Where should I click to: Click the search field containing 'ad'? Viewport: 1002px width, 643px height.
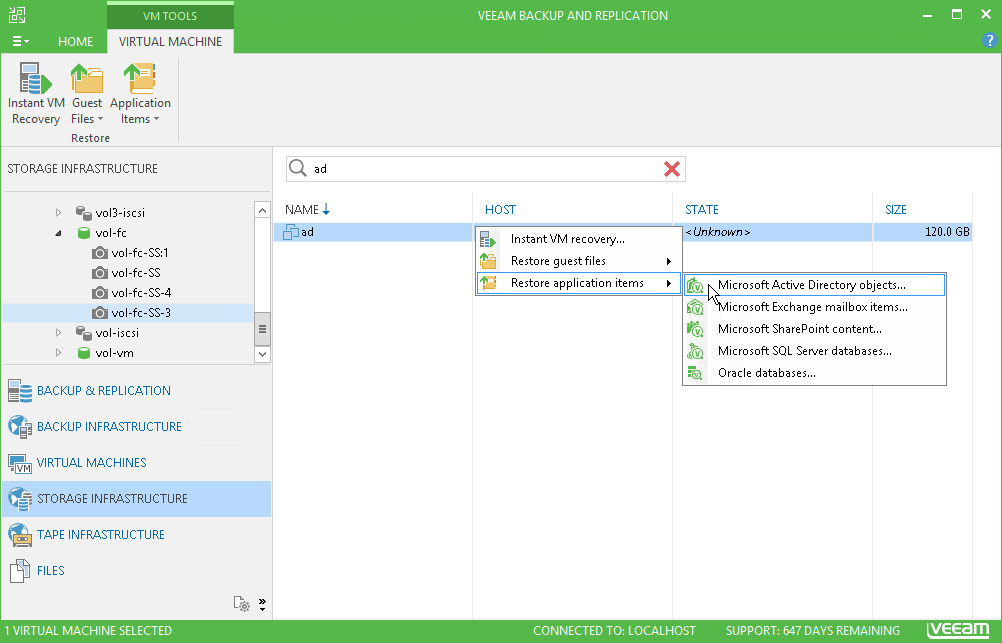click(486, 169)
